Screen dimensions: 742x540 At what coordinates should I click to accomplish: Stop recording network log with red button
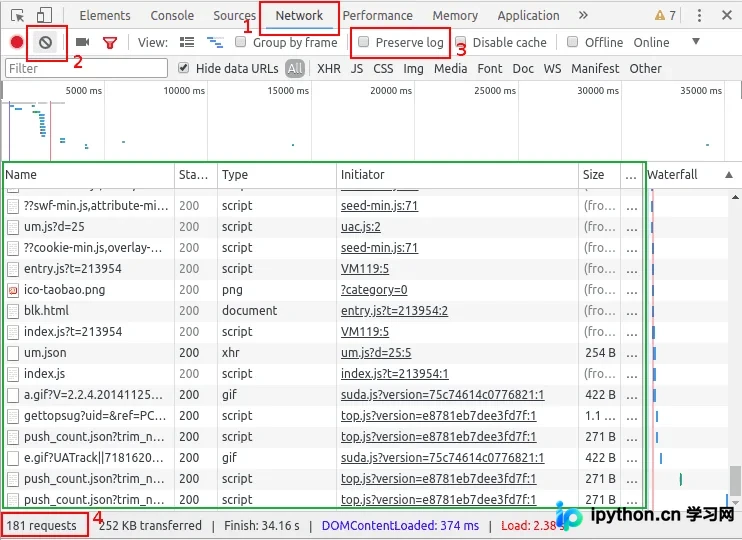(17, 43)
